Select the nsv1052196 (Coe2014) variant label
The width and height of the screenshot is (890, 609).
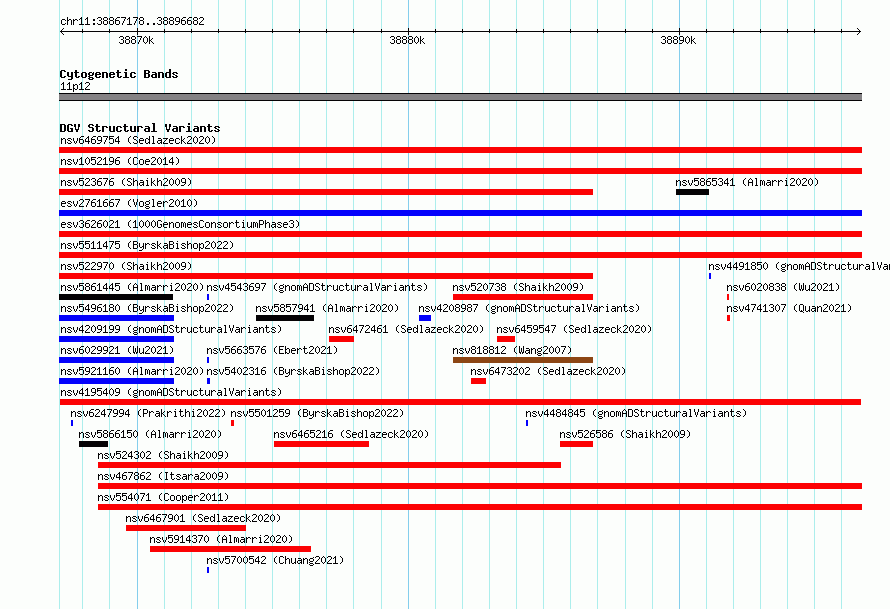point(120,161)
